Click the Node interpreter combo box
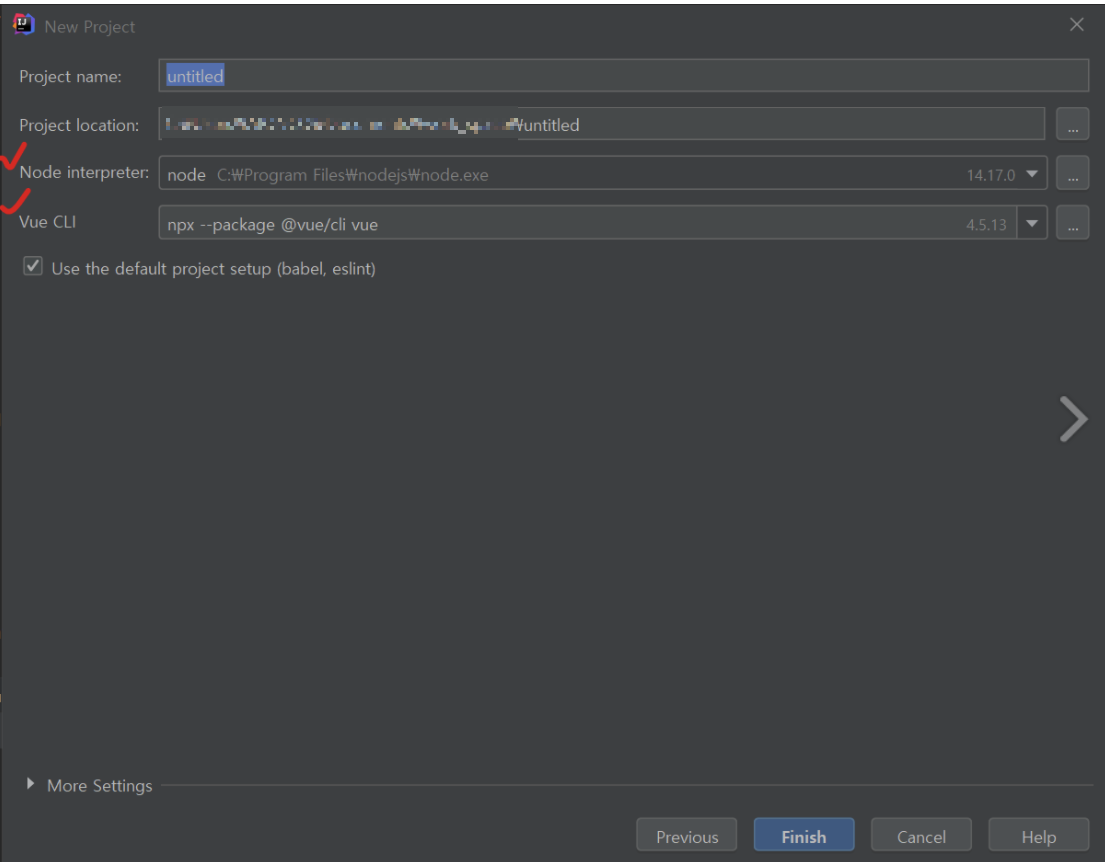This screenshot has width=1105, height=862. point(603,173)
